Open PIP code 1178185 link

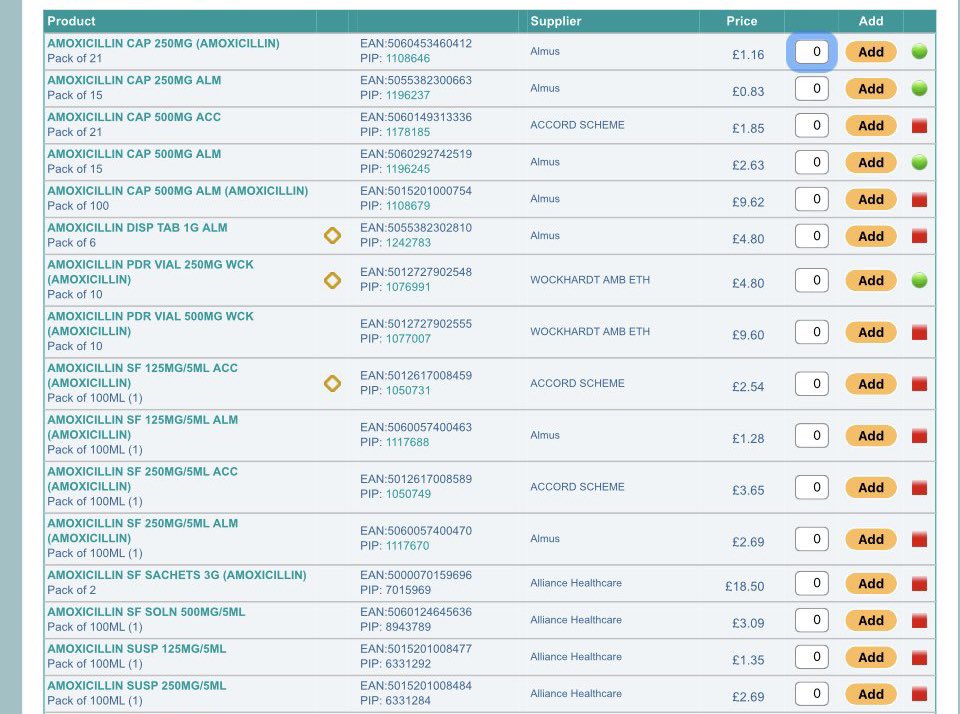pos(408,132)
